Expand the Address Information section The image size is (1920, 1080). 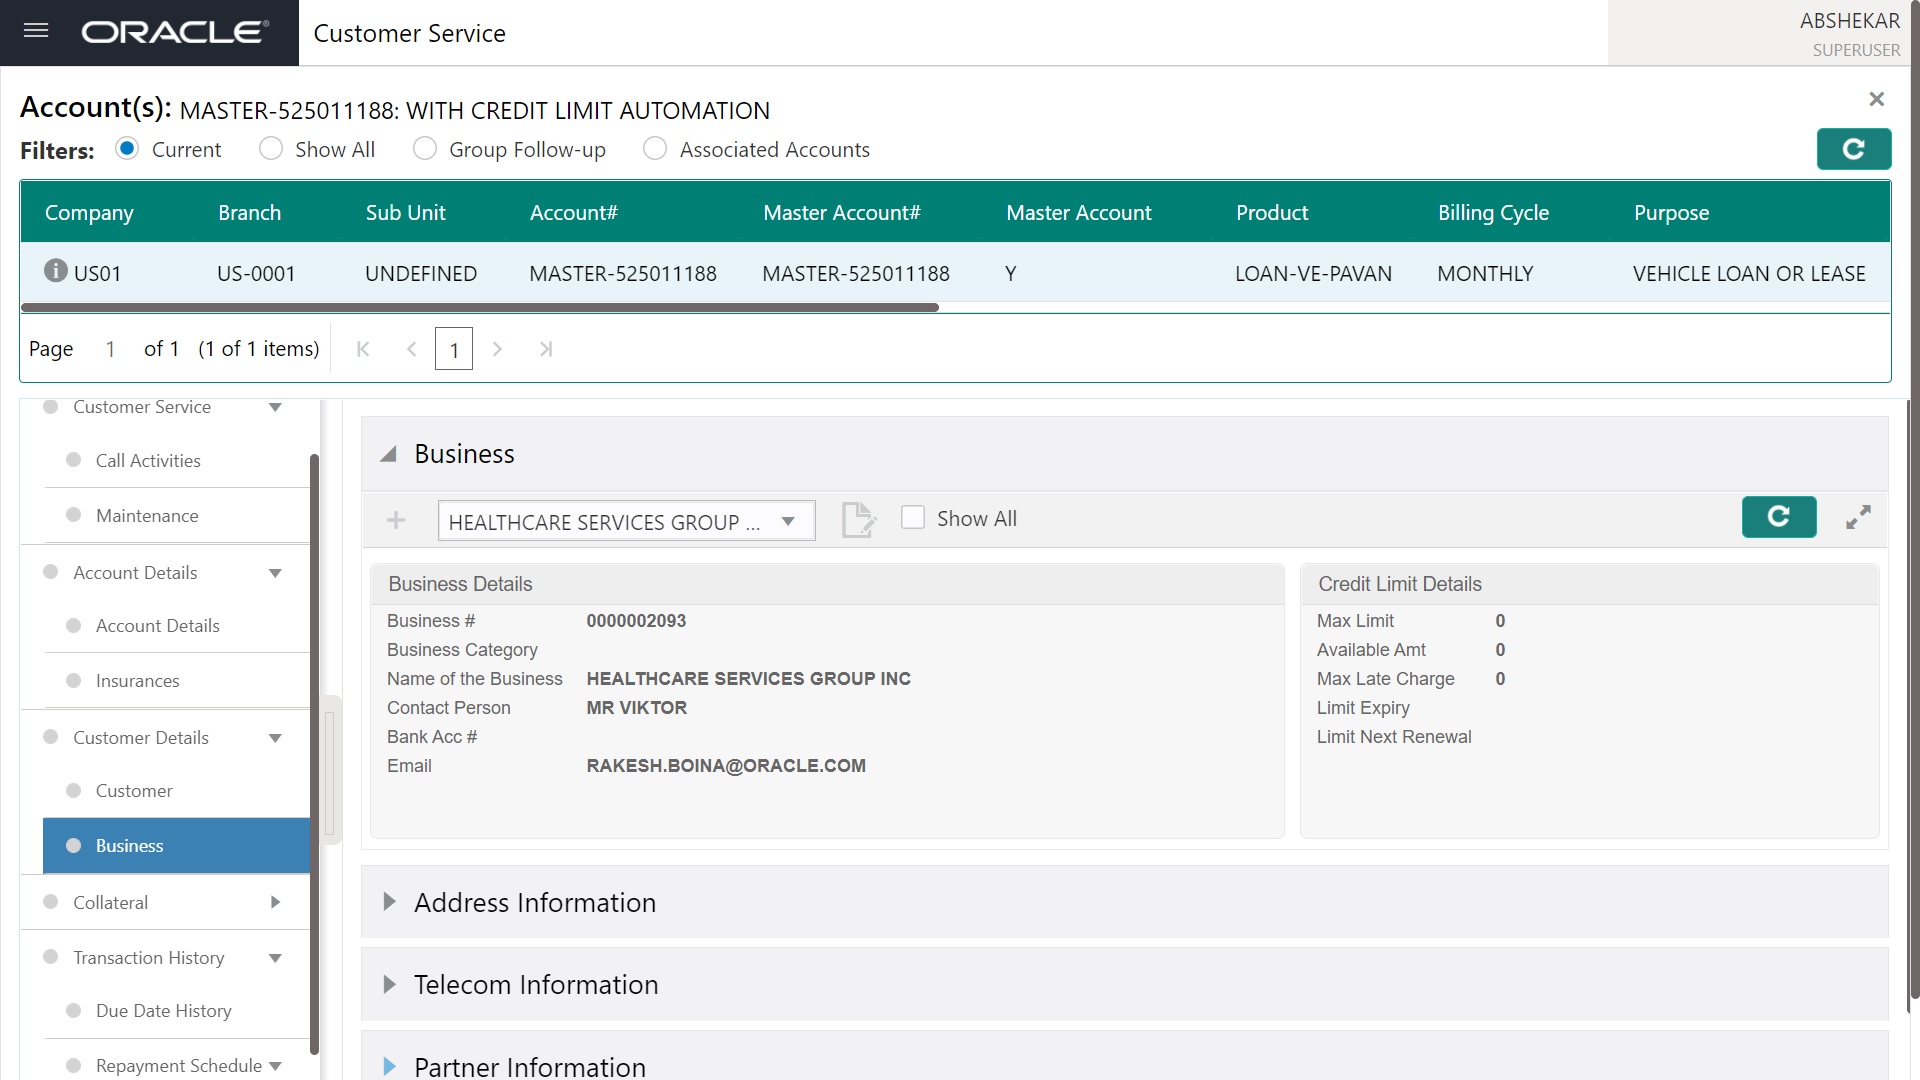click(390, 902)
